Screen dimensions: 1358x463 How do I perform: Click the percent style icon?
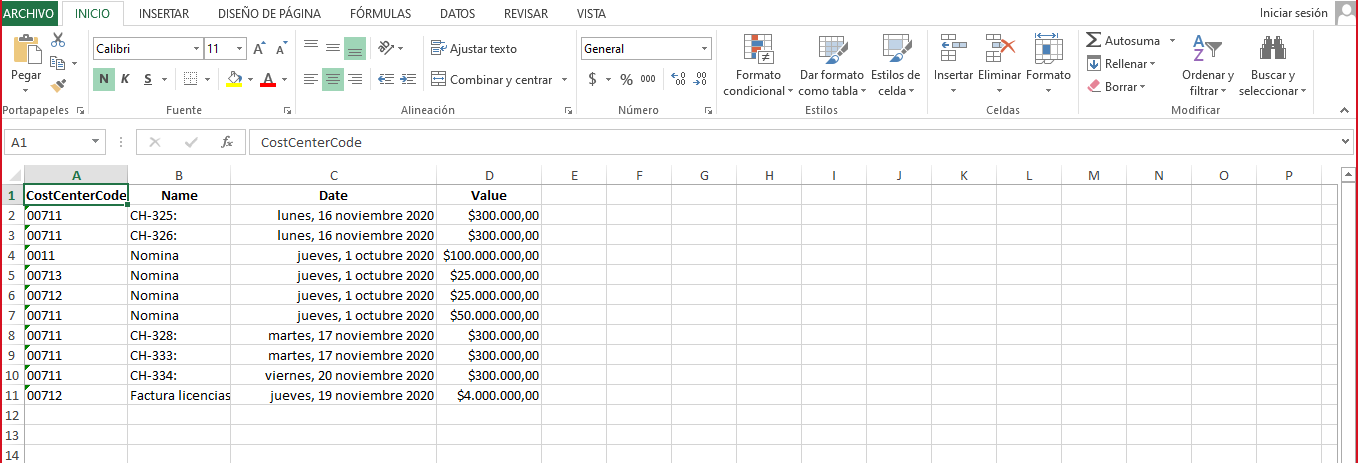pos(626,79)
